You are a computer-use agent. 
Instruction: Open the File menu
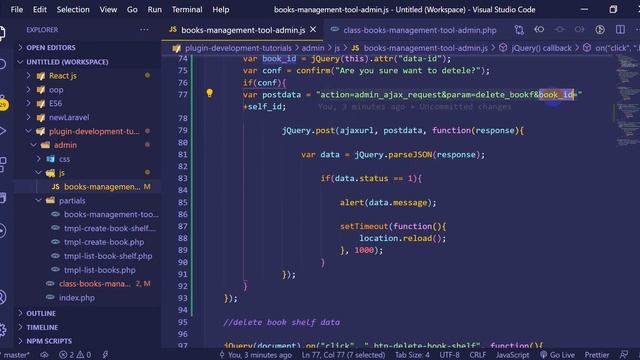tap(16, 9)
